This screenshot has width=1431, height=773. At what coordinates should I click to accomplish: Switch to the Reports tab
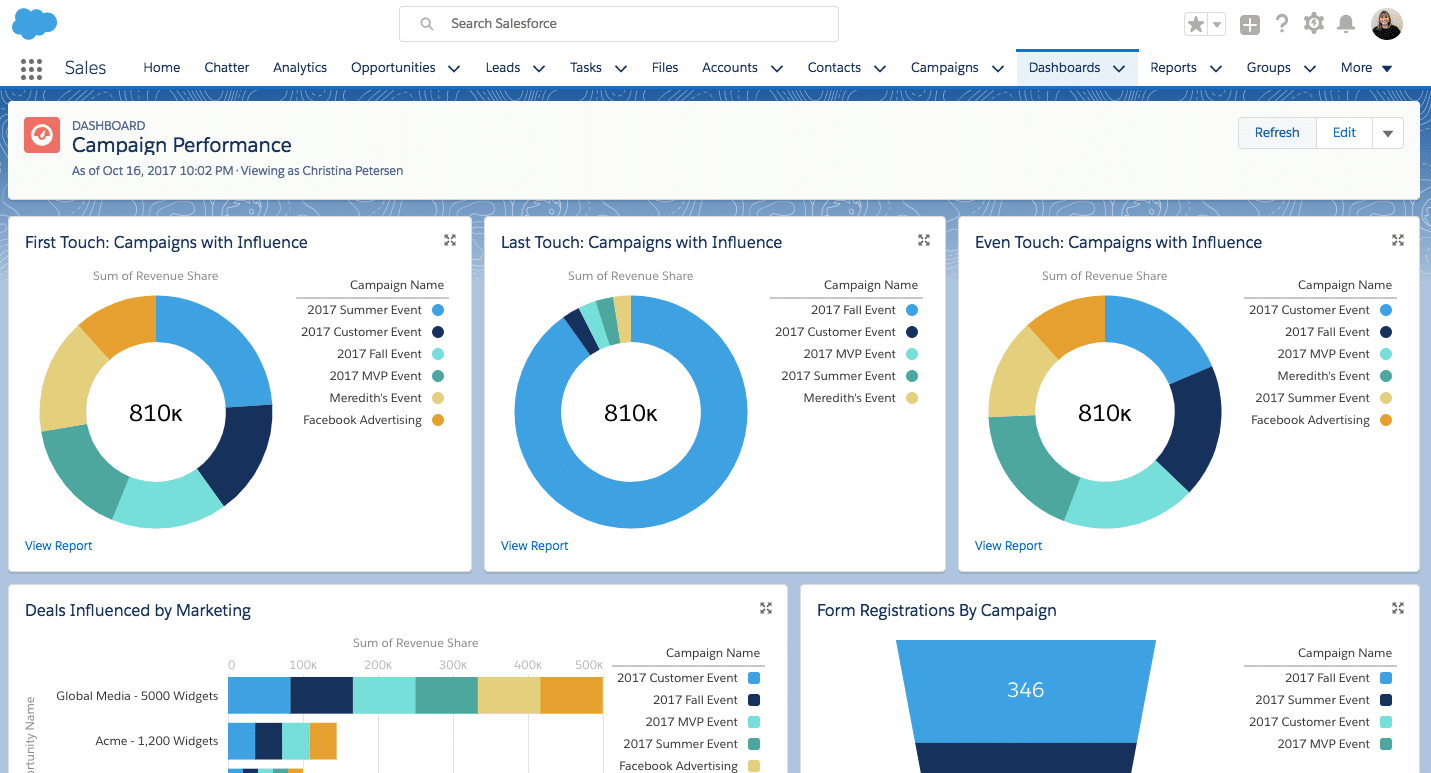click(1174, 67)
